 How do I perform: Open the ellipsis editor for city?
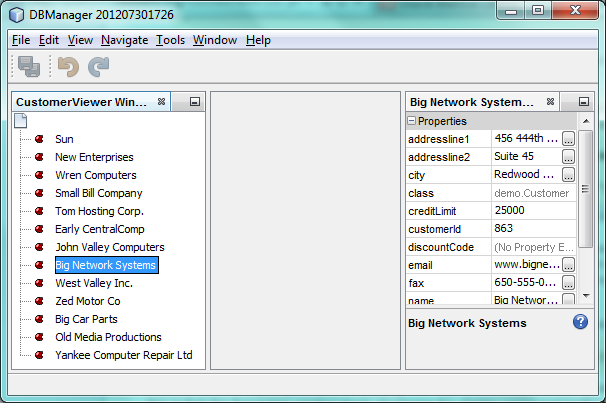point(568,175)
